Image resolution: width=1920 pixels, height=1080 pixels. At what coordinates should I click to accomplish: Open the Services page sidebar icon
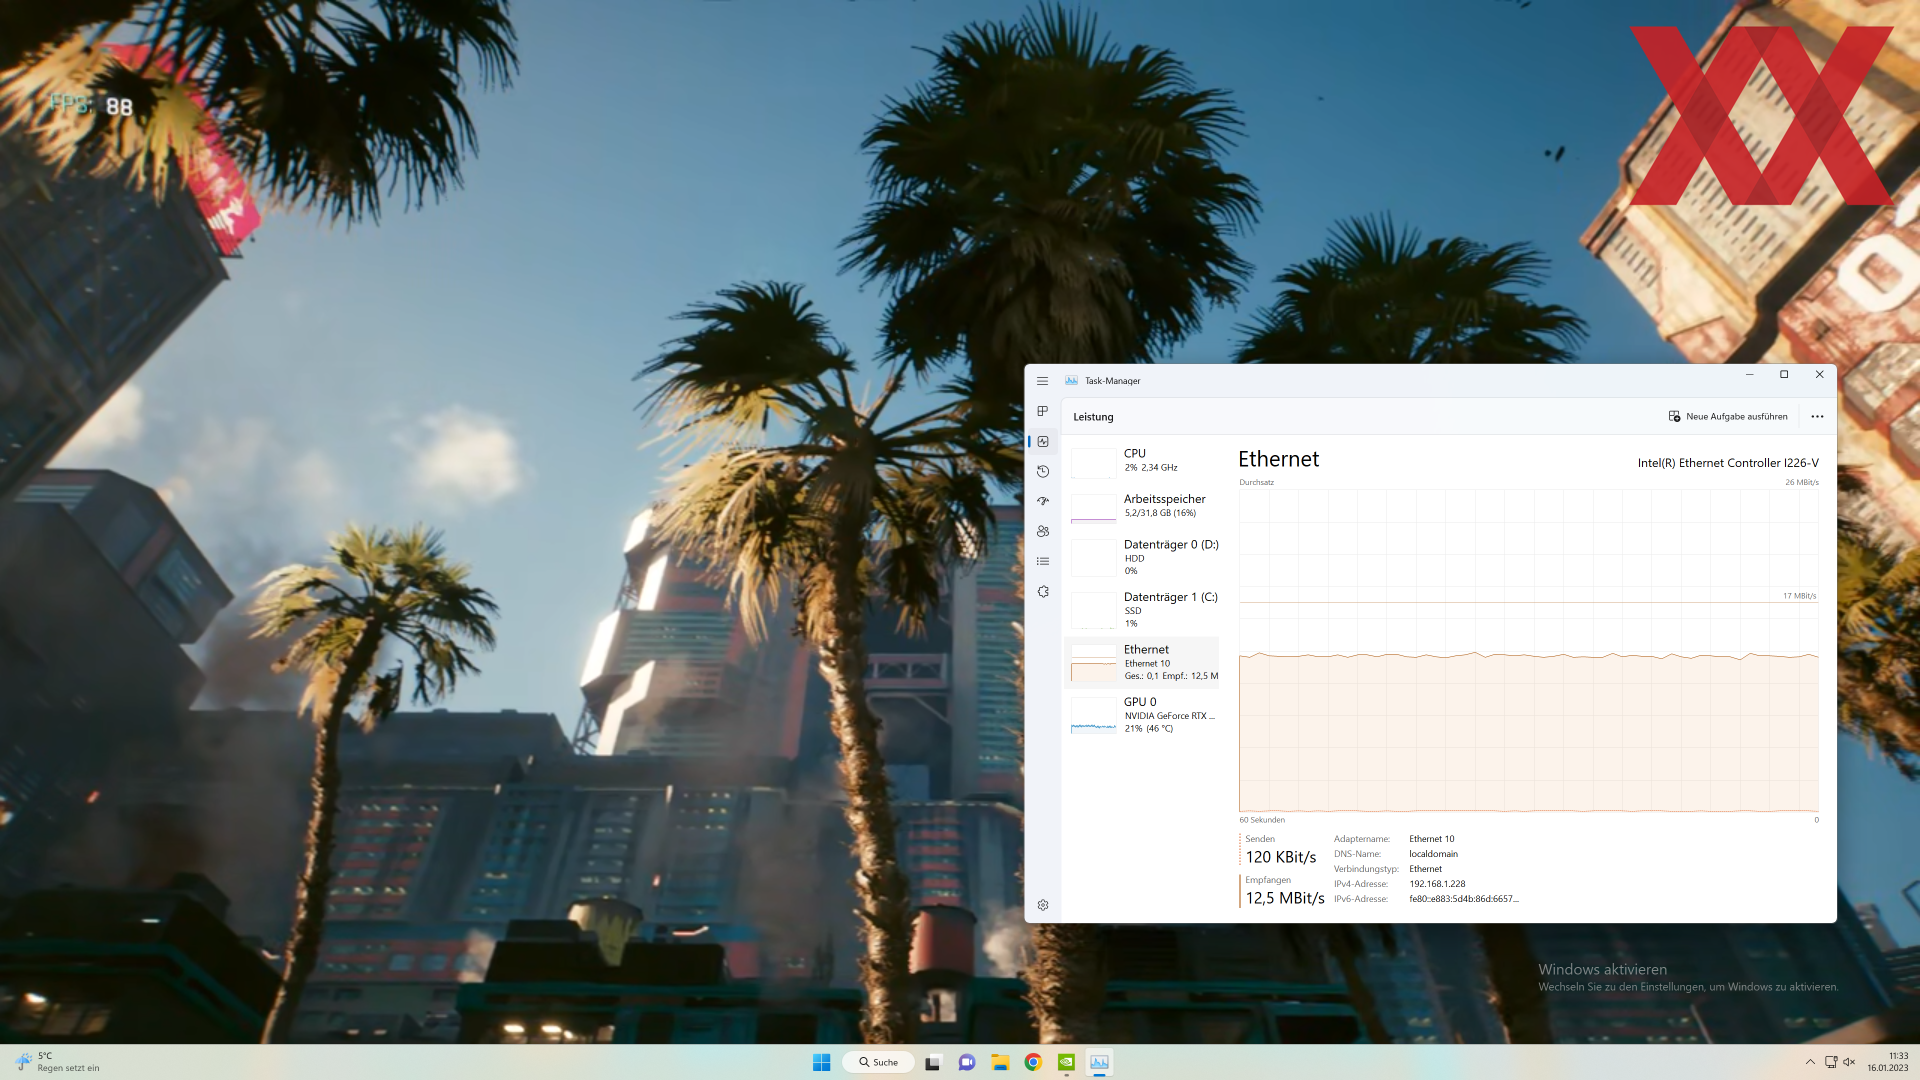(1042, 591)
